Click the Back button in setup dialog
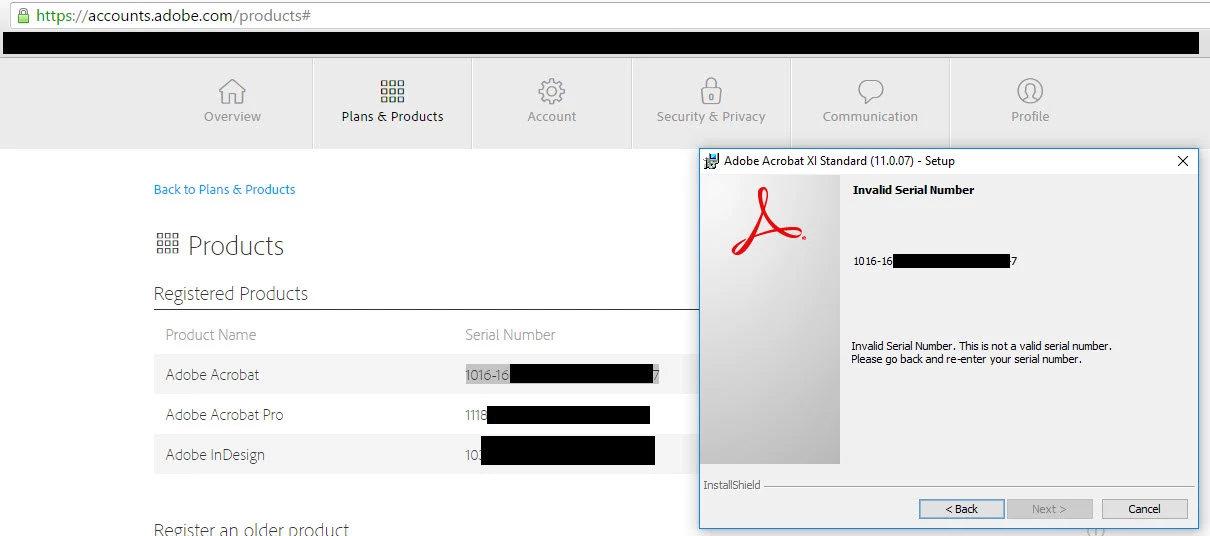 tap(961, 509)
